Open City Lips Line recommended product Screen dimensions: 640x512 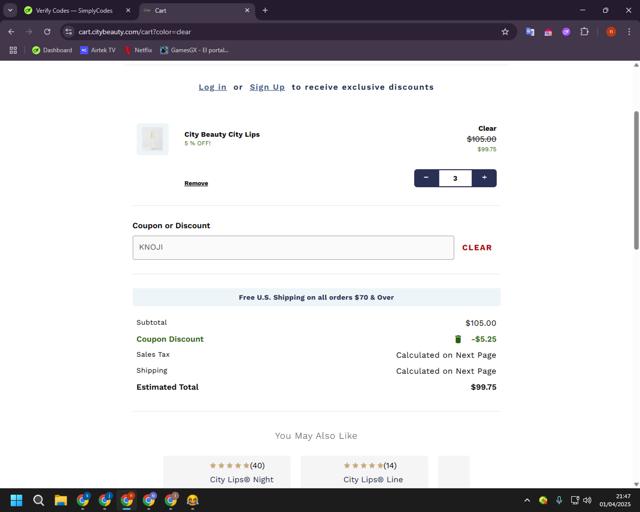click(373, 480)
